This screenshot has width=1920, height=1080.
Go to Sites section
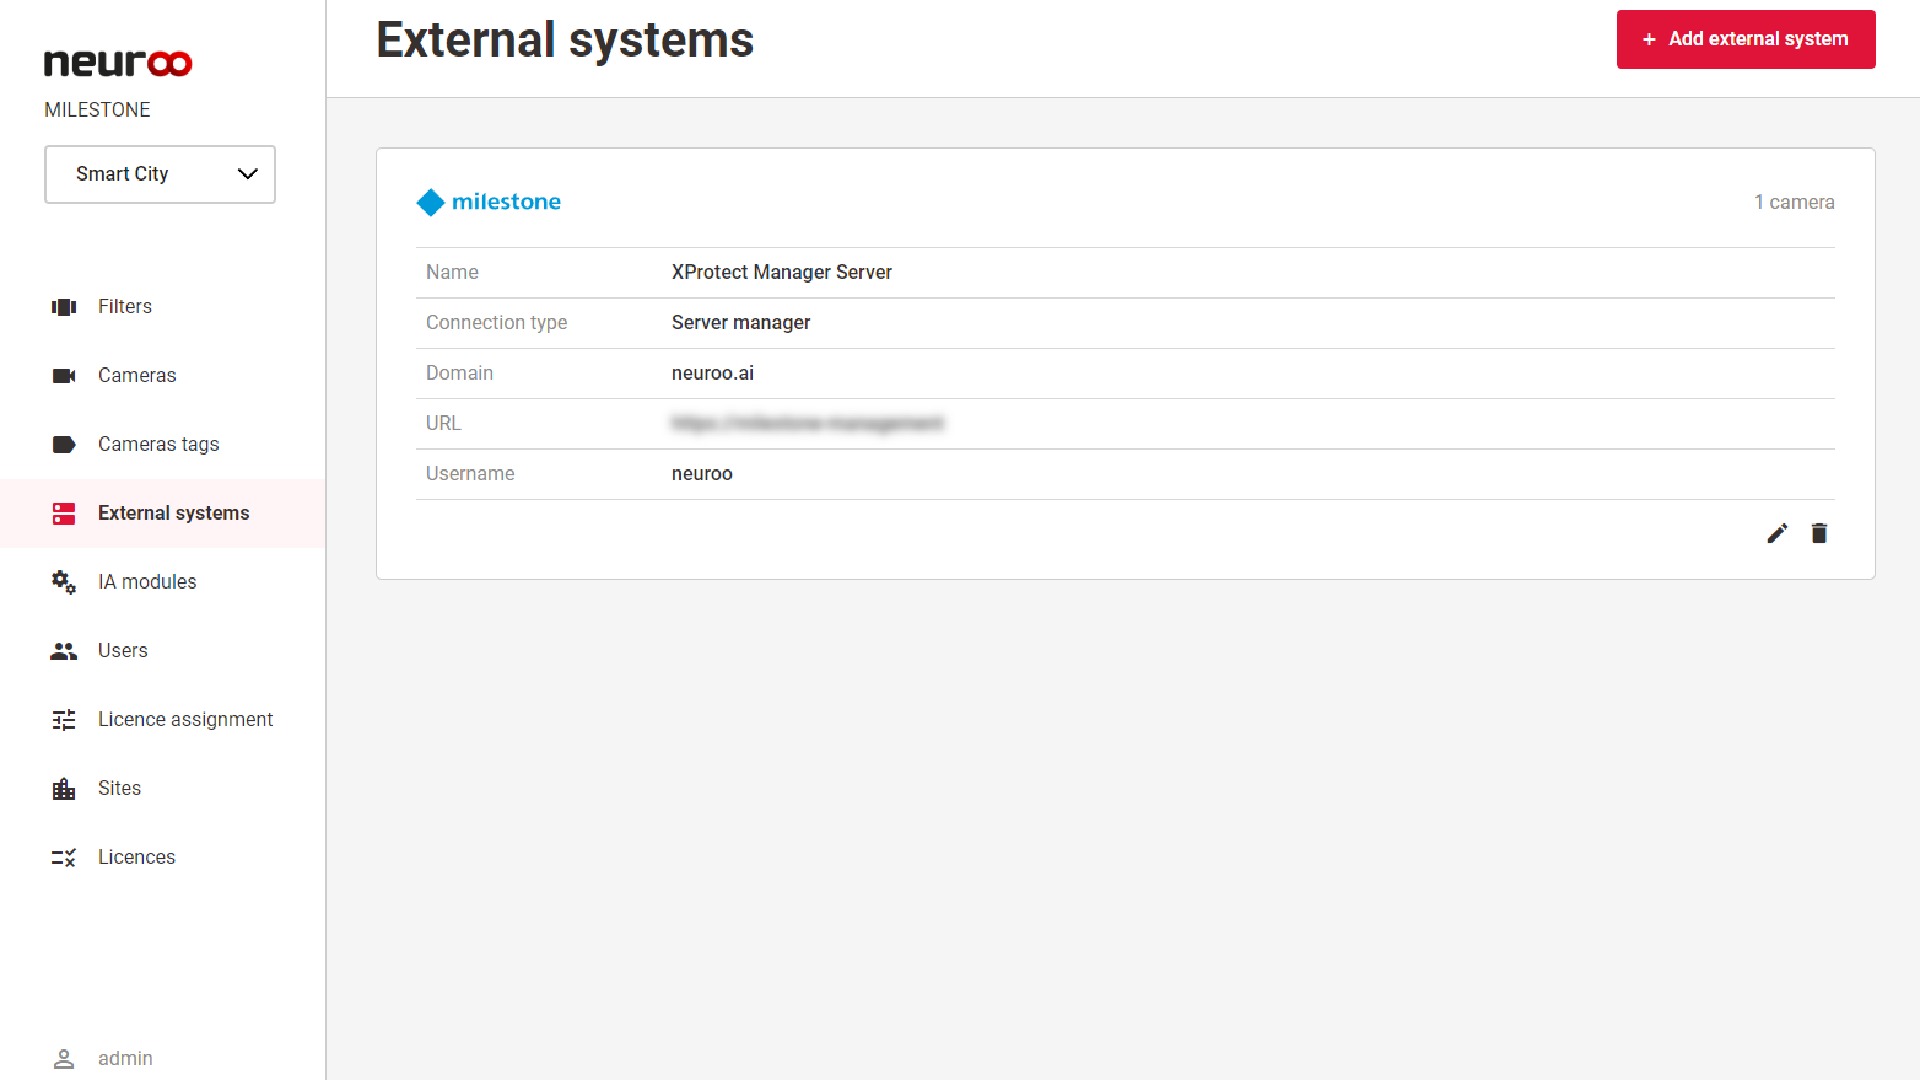119,789
